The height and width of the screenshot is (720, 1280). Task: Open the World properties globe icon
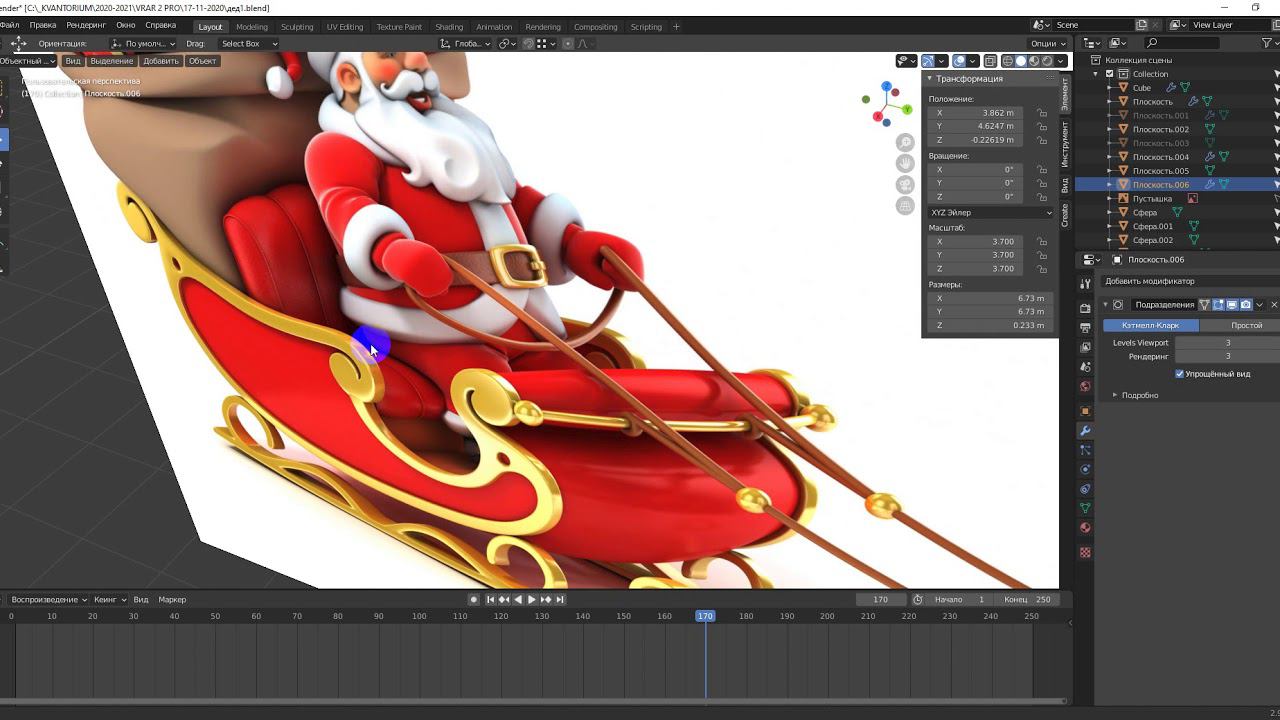1085,386
